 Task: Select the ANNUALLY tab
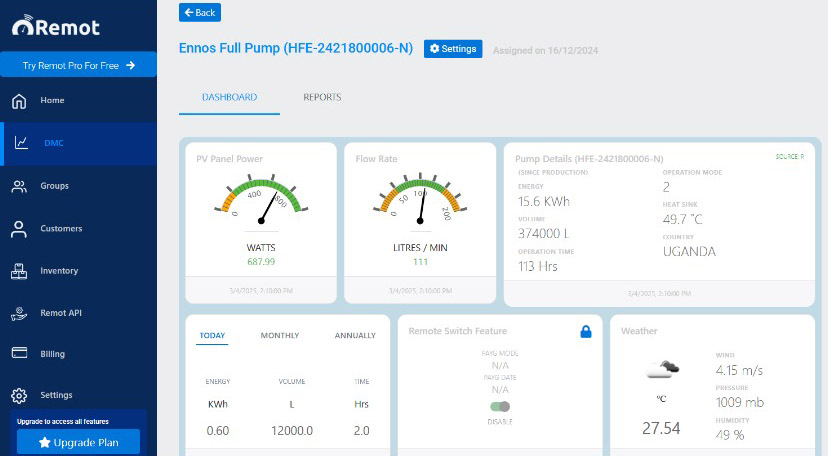pyautogui.click(x=355, y=336)
